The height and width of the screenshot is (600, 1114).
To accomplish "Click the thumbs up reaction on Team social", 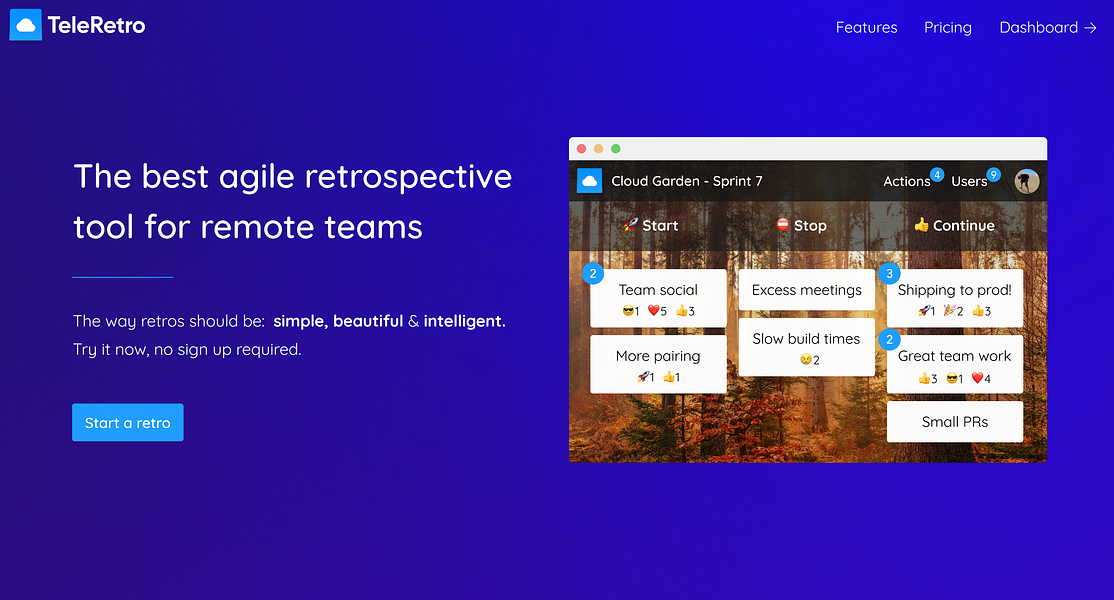I will [x=686, y=311].
